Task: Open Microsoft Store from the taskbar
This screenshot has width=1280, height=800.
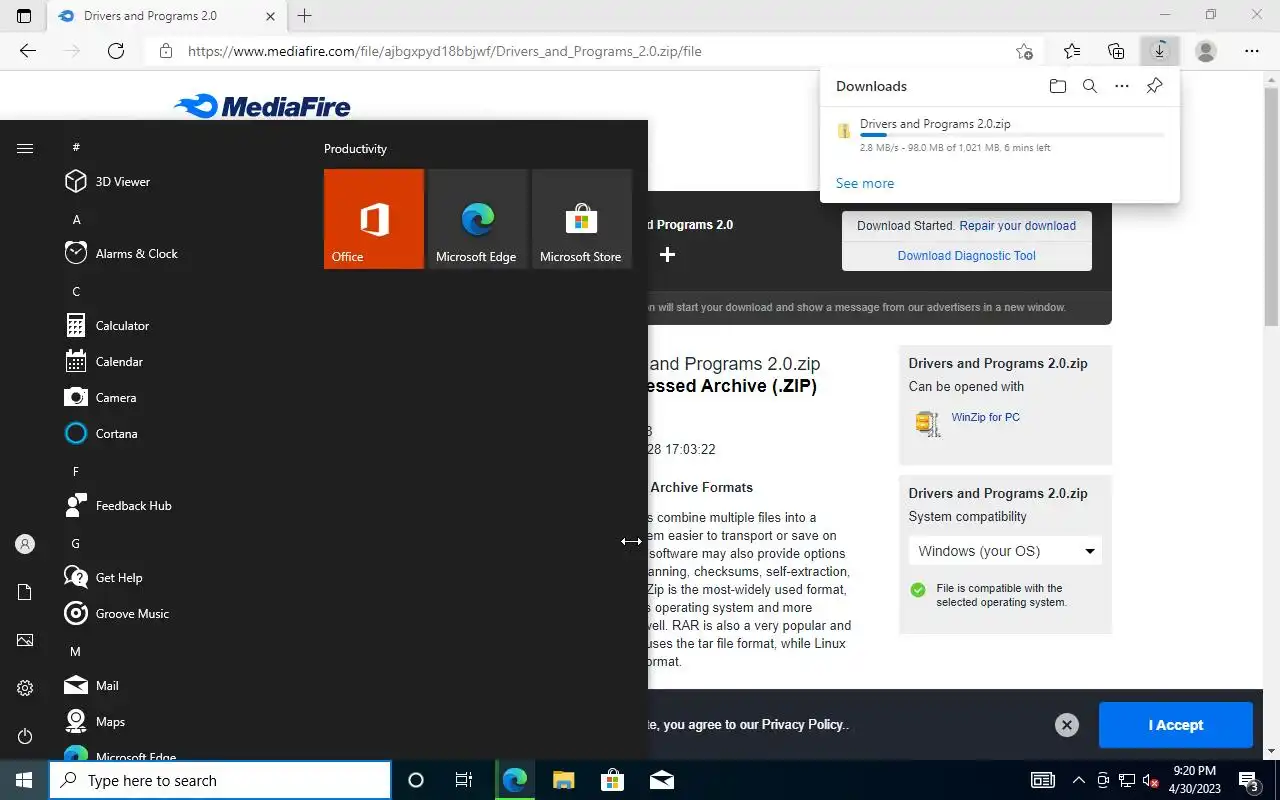Action: tap(612, 780)
